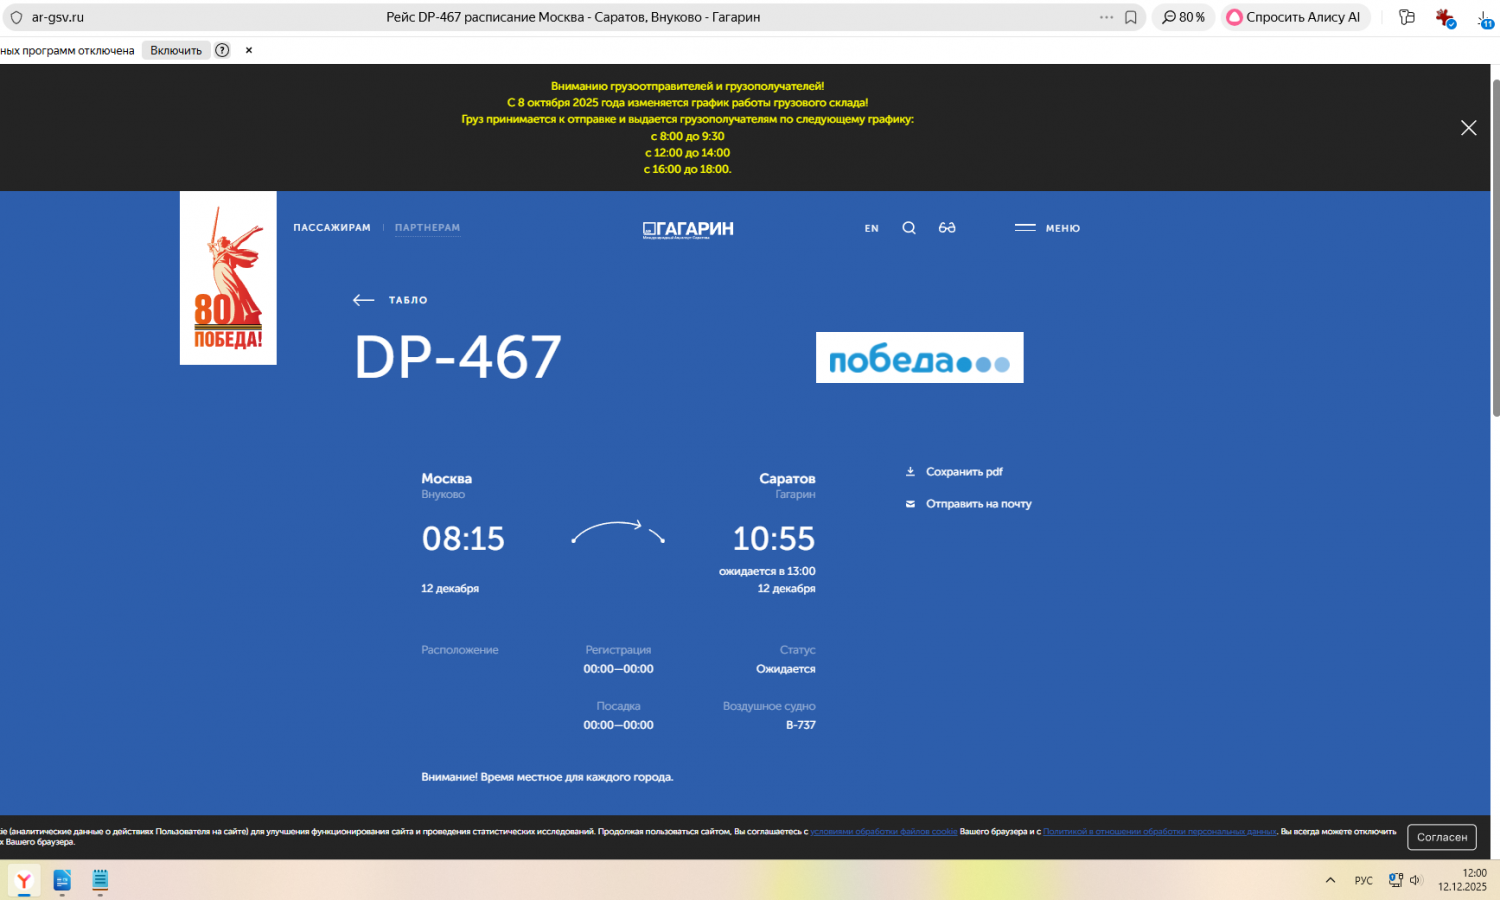Open browser three-dots page options
The image size is (1500, 900).
click(1106, 17)
